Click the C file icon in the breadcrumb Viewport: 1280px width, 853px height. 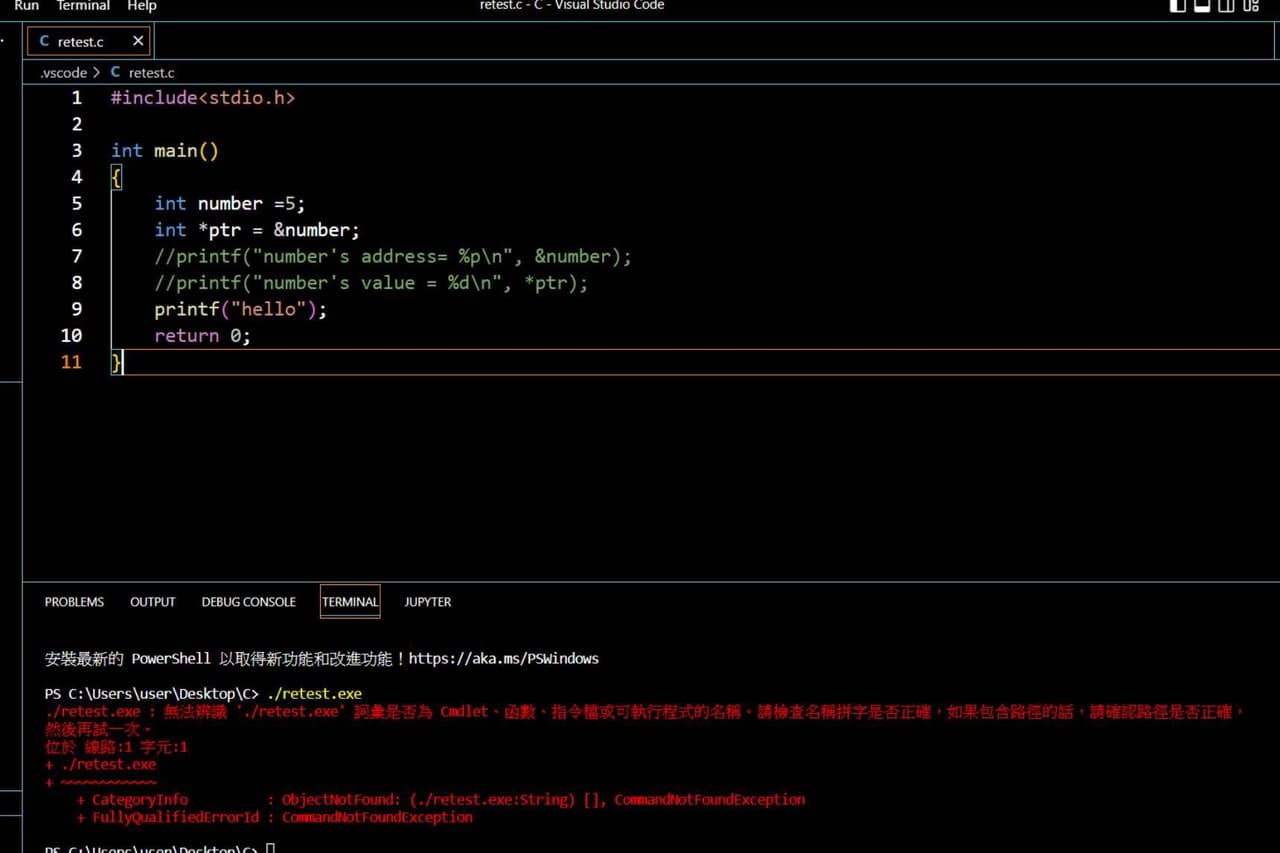click(117, 72)
